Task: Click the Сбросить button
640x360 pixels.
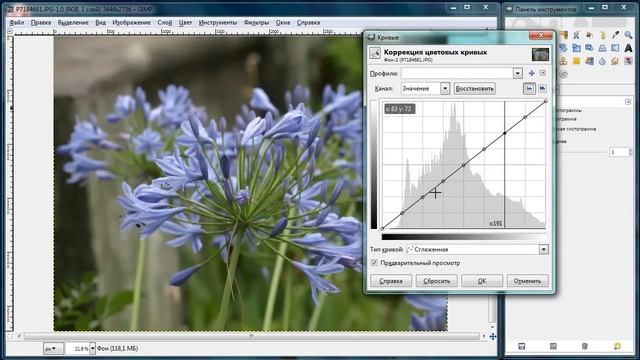Action: (x=436, y=281)
